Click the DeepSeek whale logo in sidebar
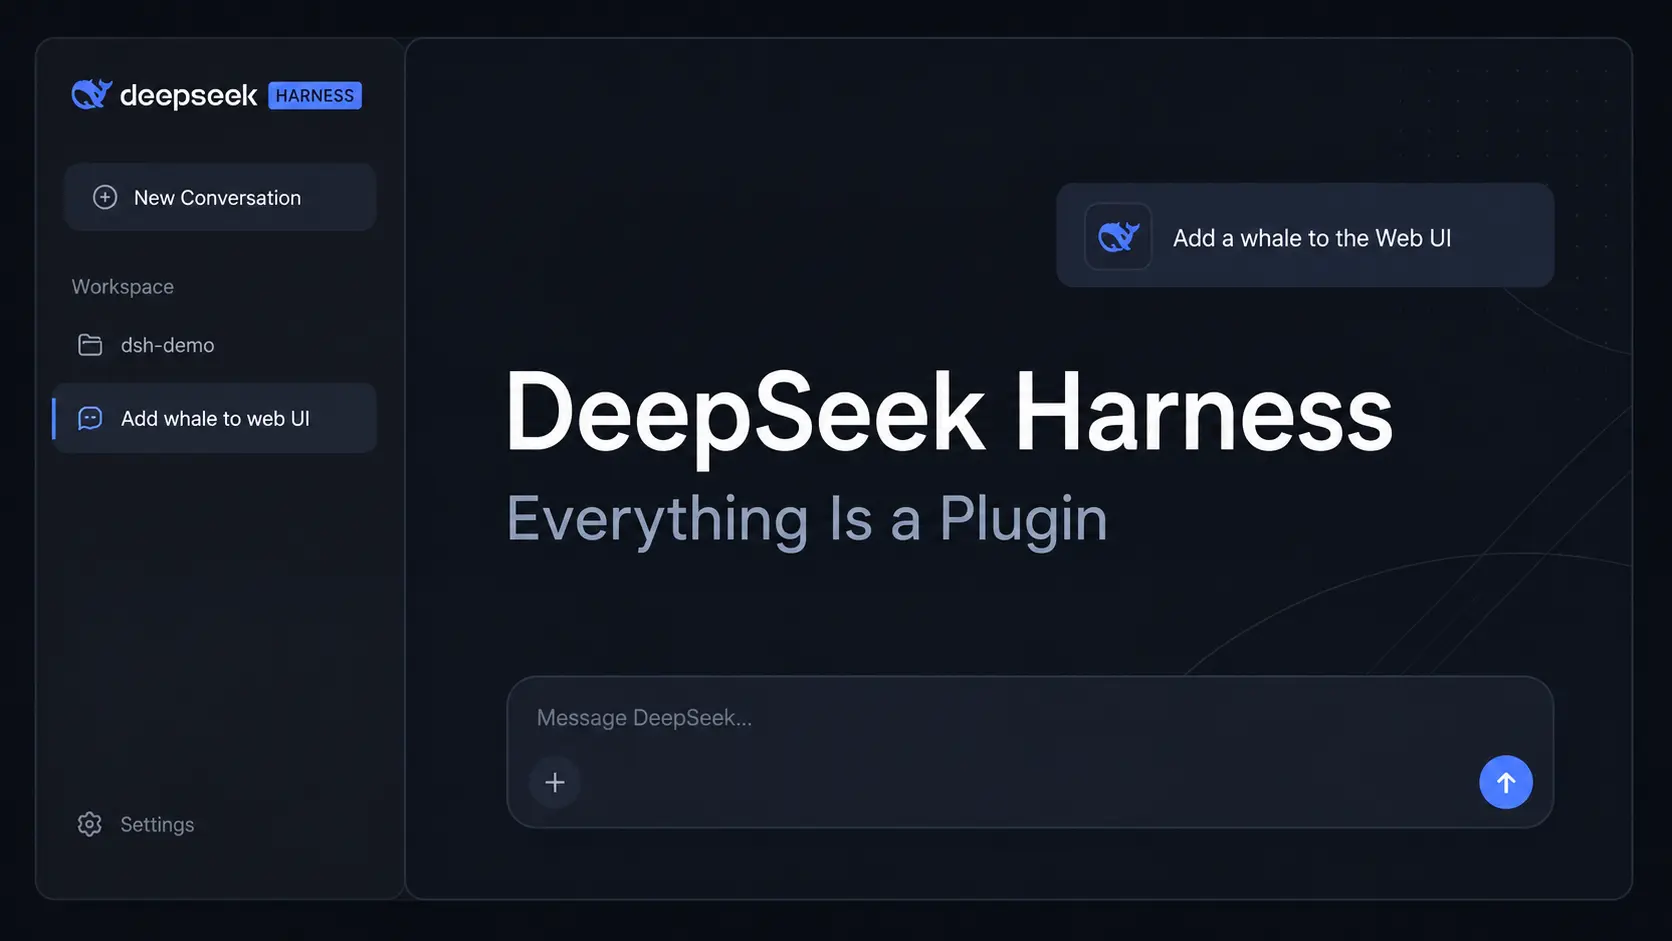Image resolution: width=1672 pixels, height=941 pixels. pyautogui.click(x=92, y=95)
